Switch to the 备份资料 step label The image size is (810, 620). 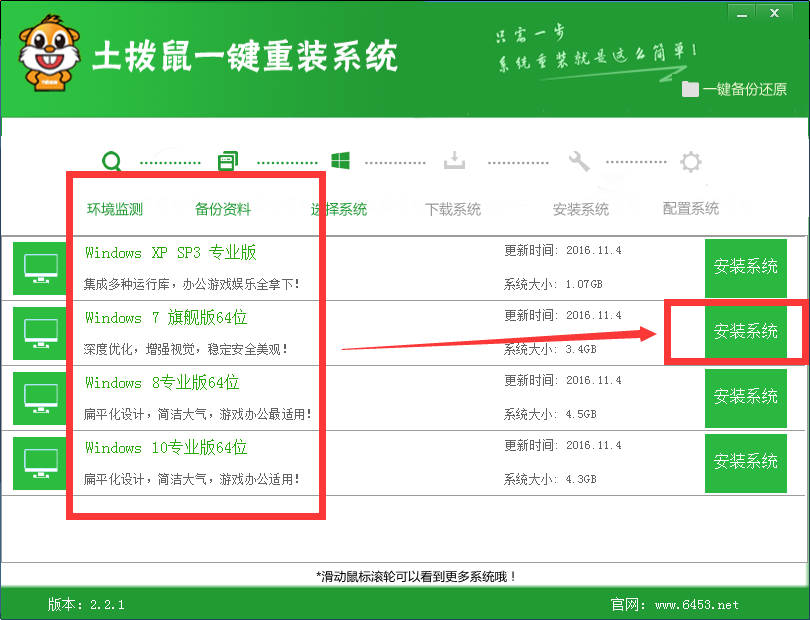223,209
